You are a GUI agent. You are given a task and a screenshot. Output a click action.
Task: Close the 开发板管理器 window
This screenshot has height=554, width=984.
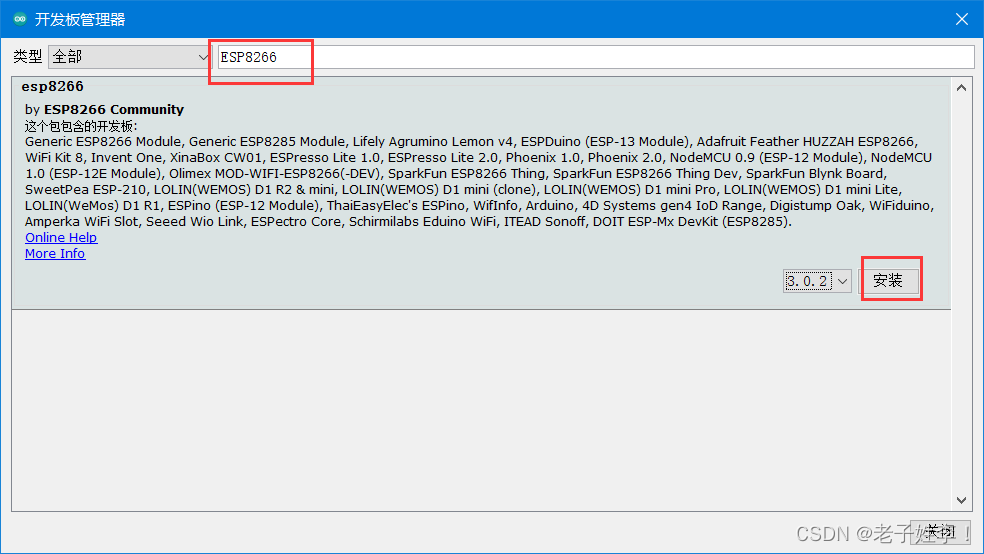961,19
